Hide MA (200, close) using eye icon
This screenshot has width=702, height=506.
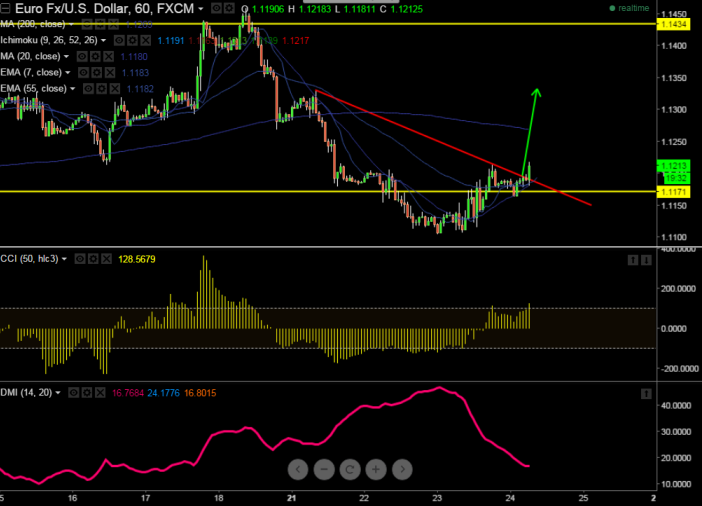tap(87, 24)
